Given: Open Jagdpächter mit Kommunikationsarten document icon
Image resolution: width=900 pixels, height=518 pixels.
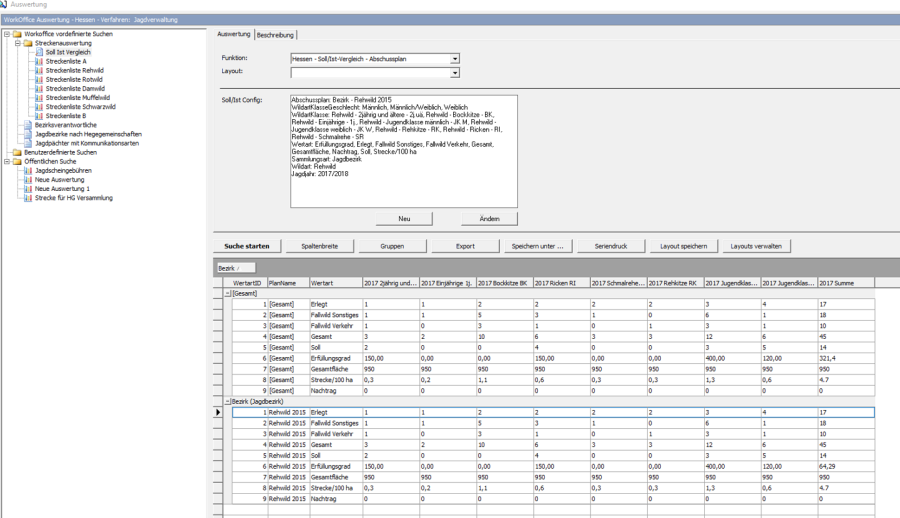Looking at the screenshot, I should point(29,142).
